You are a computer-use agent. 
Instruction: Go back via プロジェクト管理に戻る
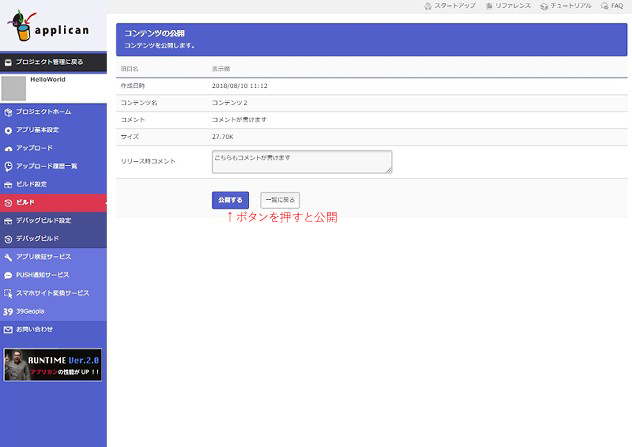53,62
